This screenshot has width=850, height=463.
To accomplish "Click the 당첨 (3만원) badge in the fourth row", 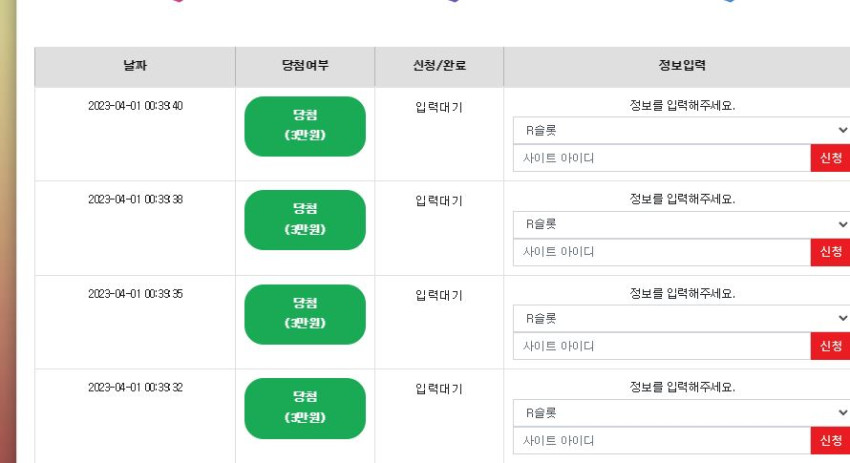I will click(x=305, y=408).
